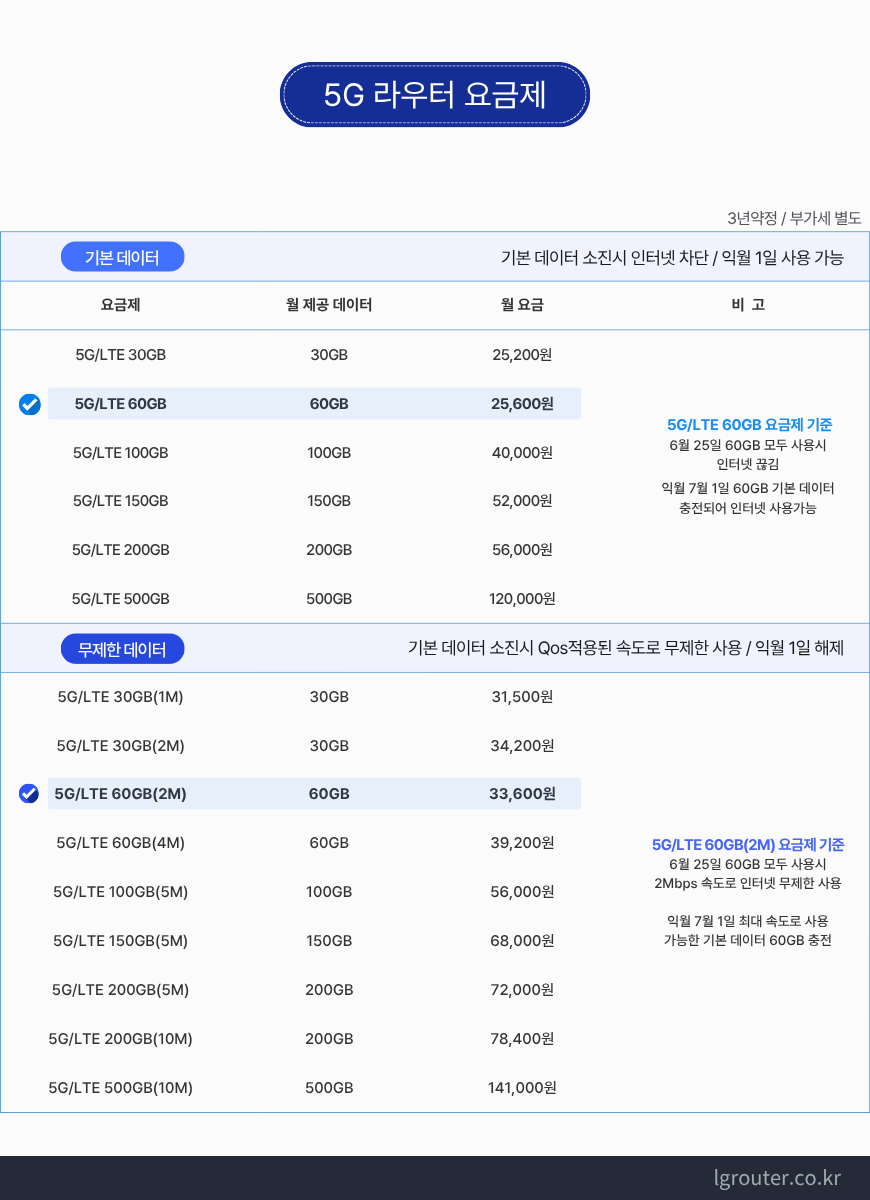Select the 5G/LTE 200GB(5M) plan name

point(120,990)
